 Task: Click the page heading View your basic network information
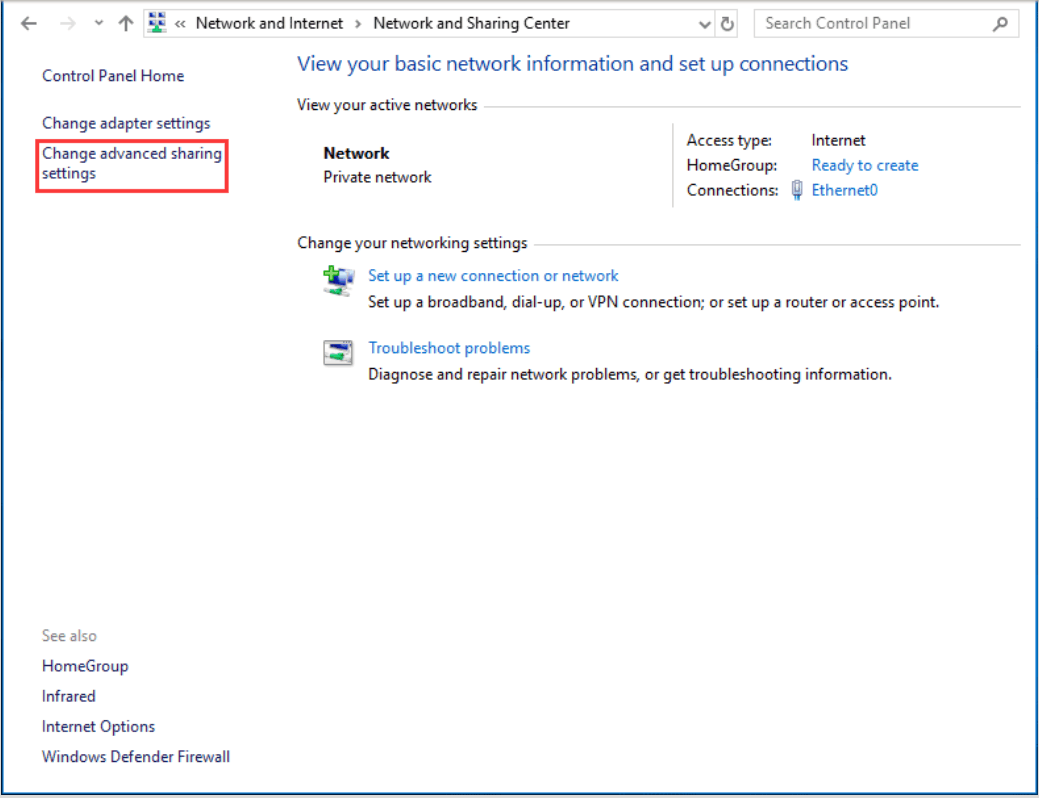coord(573,64)
